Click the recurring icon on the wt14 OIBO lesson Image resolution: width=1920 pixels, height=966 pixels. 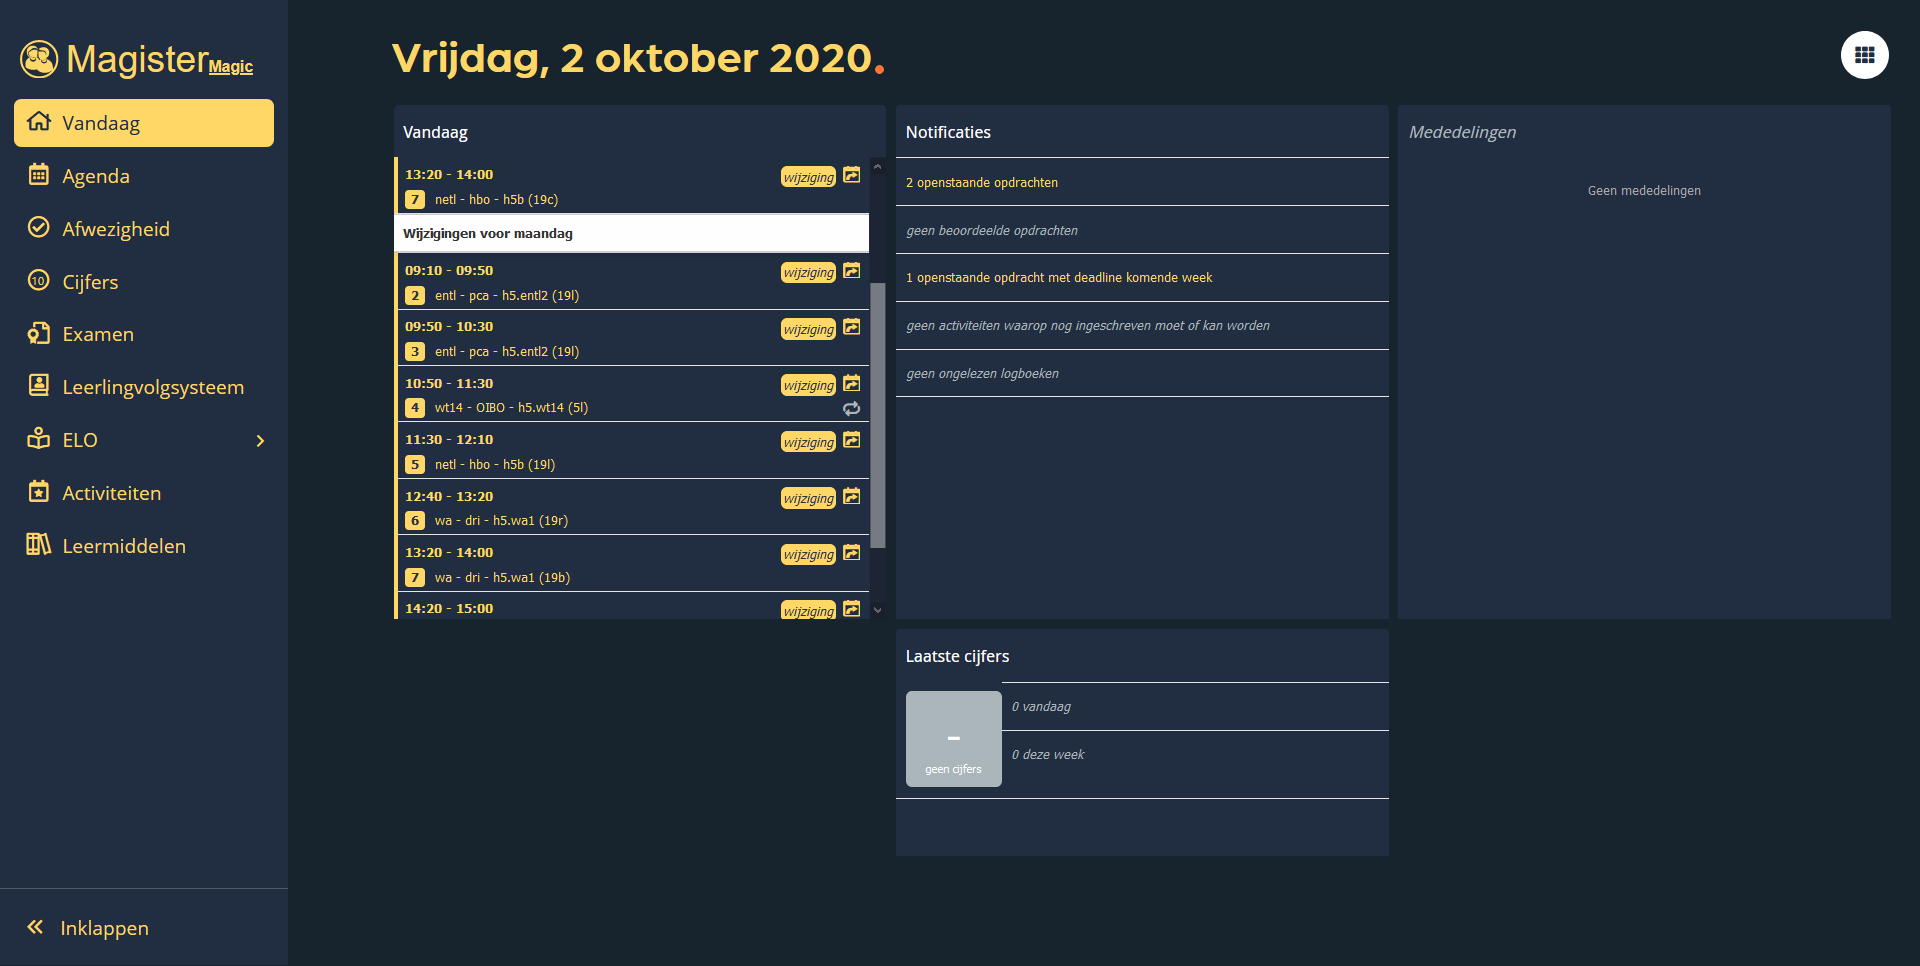(851, 409)
